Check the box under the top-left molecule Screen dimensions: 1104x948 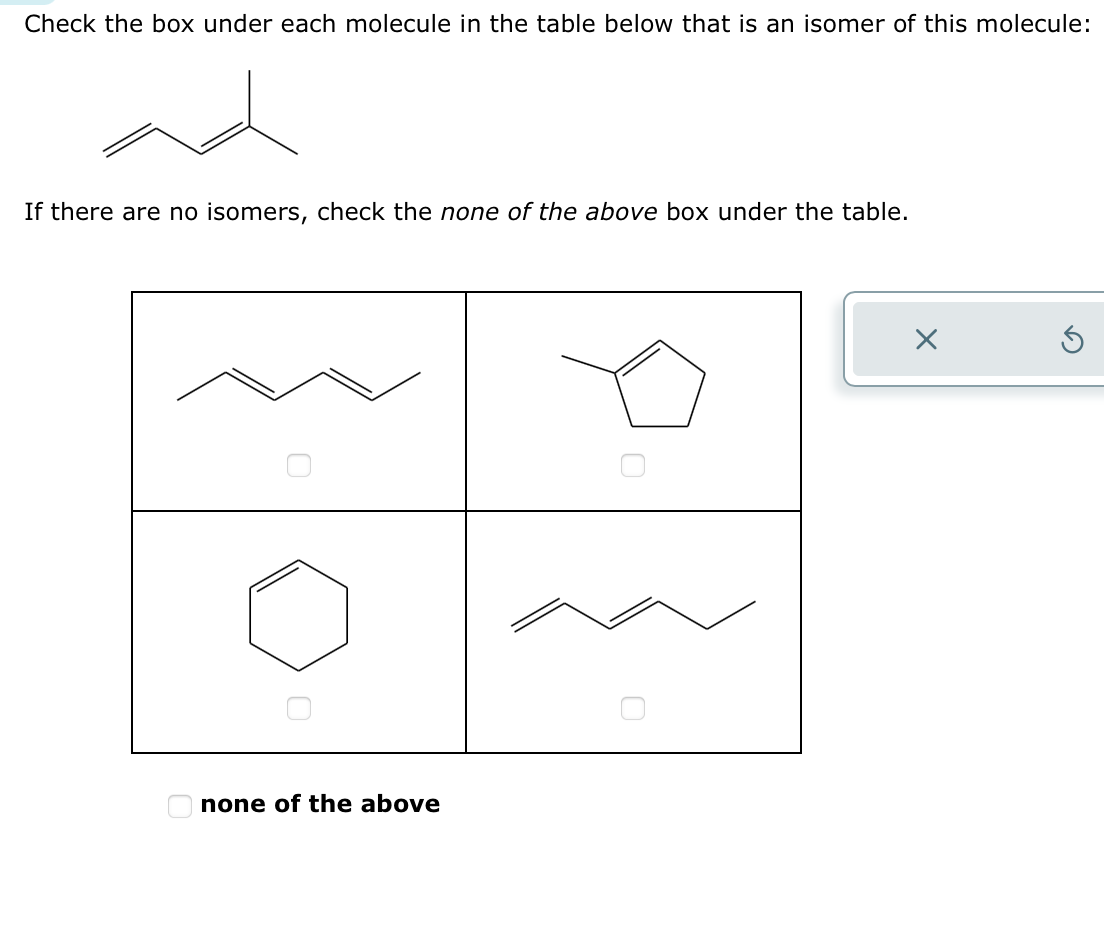coord(299,464)
